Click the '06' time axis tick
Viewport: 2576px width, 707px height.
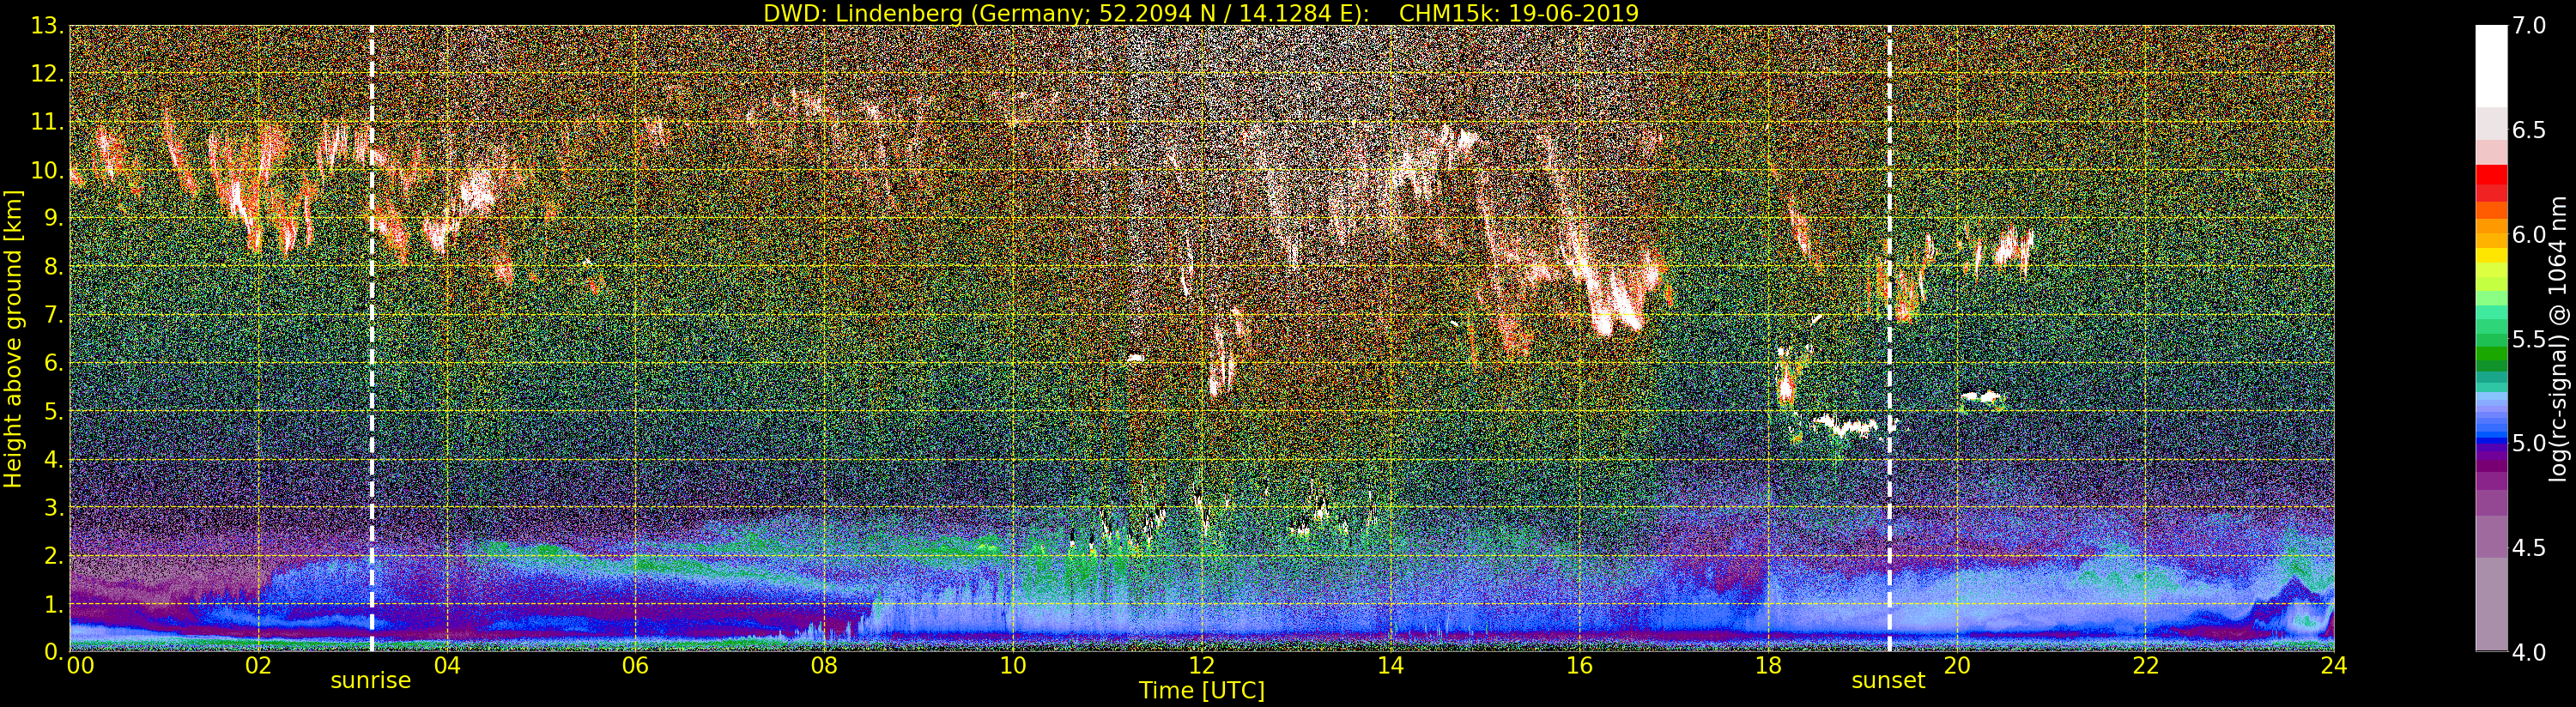[x=636, y=665]
